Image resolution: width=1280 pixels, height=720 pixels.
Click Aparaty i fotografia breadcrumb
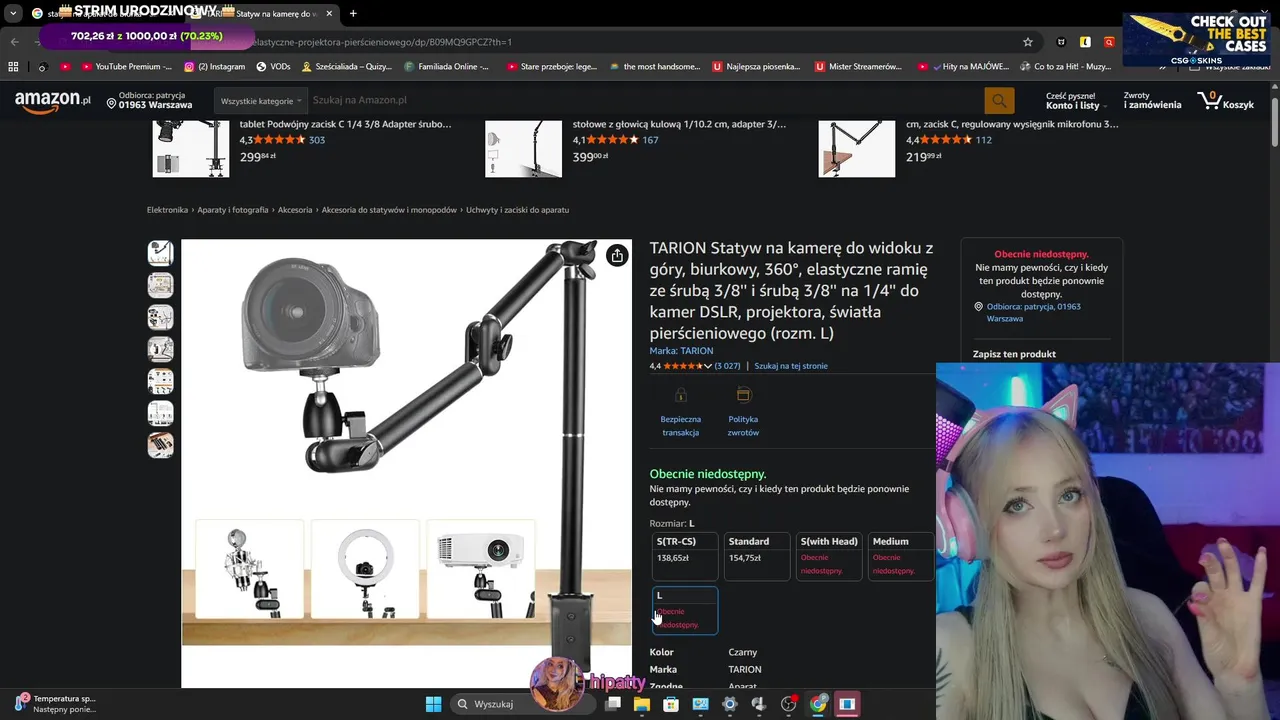[233, 210]
